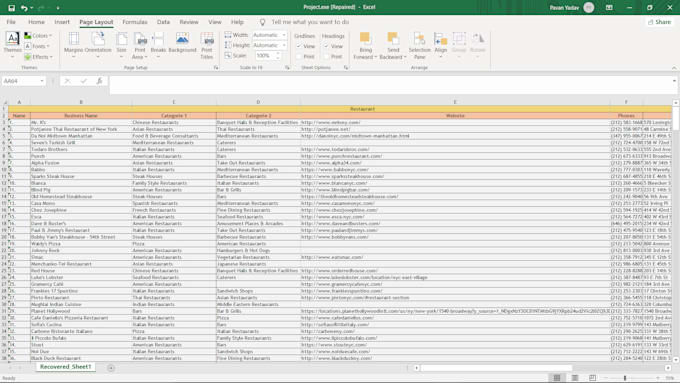The image size is (680, 383).
Task: Select the Recovered_Sheet1 tab
Action: coord(65,367)
